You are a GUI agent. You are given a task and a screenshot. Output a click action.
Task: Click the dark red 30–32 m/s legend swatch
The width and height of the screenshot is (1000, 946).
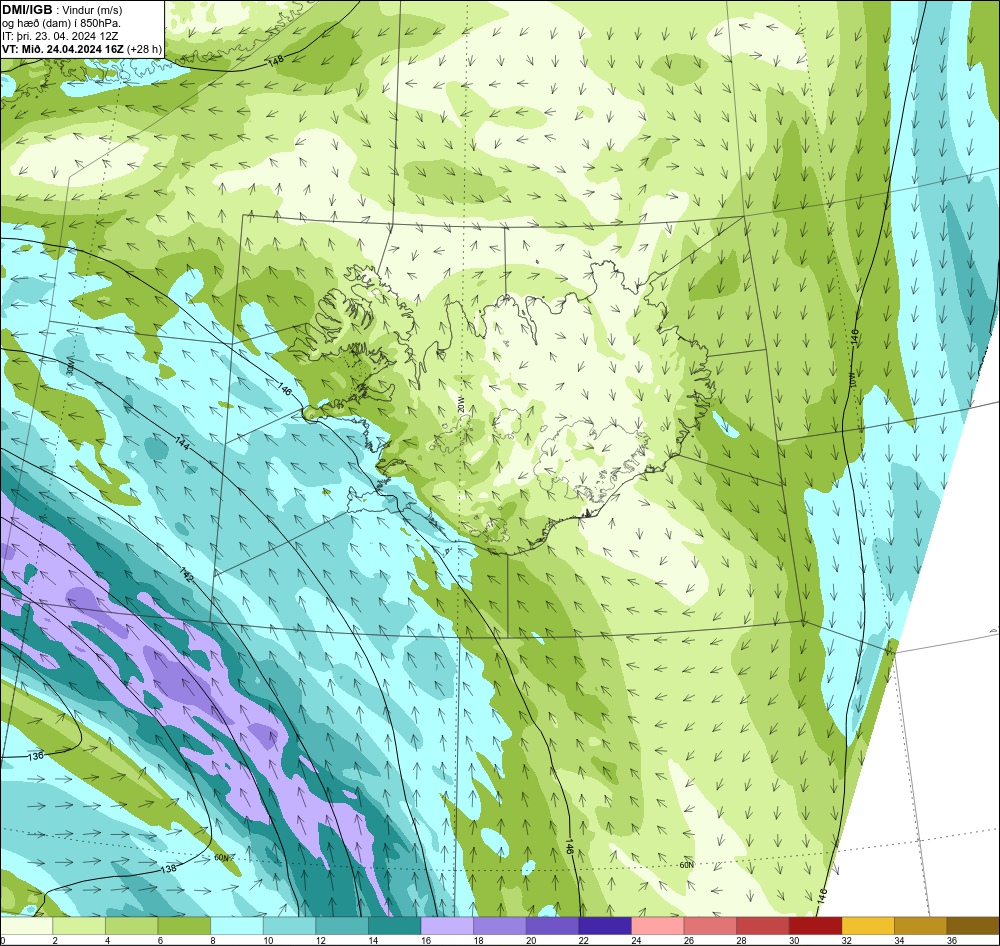tap(816, 926)
